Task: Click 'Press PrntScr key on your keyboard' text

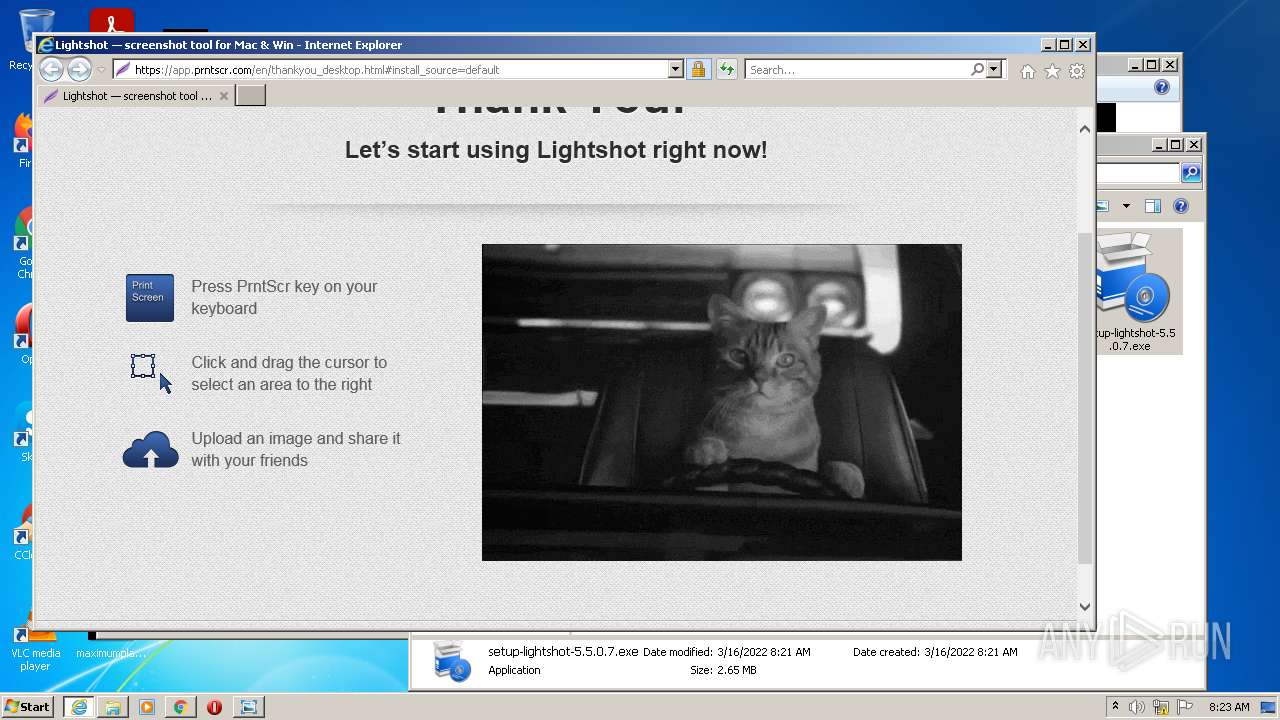Action: click(x=284, y=297)
